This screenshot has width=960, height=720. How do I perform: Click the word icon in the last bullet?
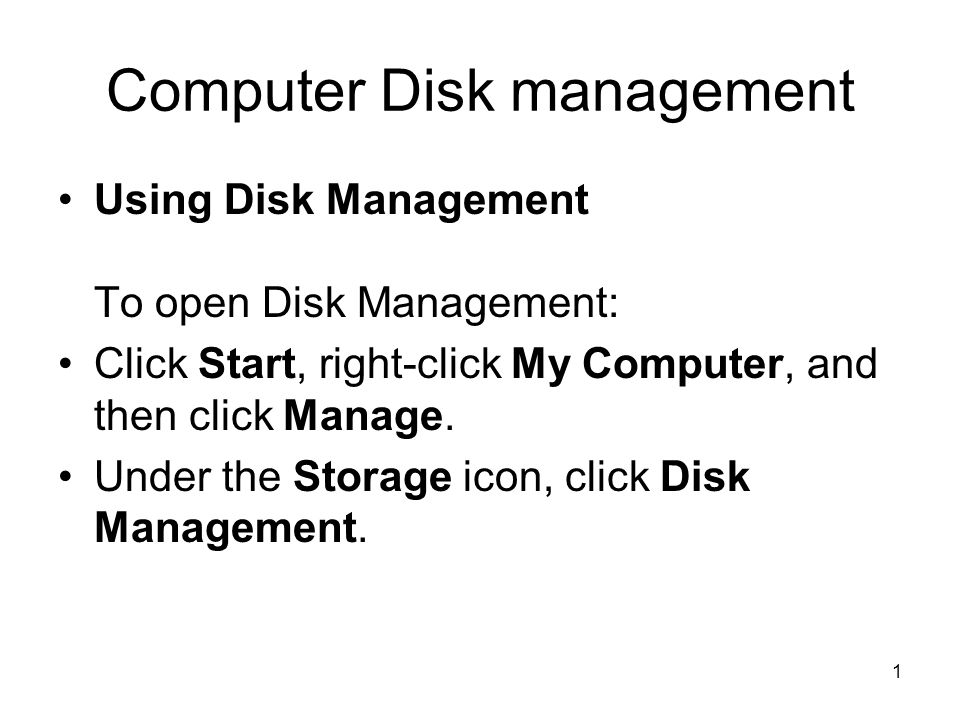coord(503,478)
